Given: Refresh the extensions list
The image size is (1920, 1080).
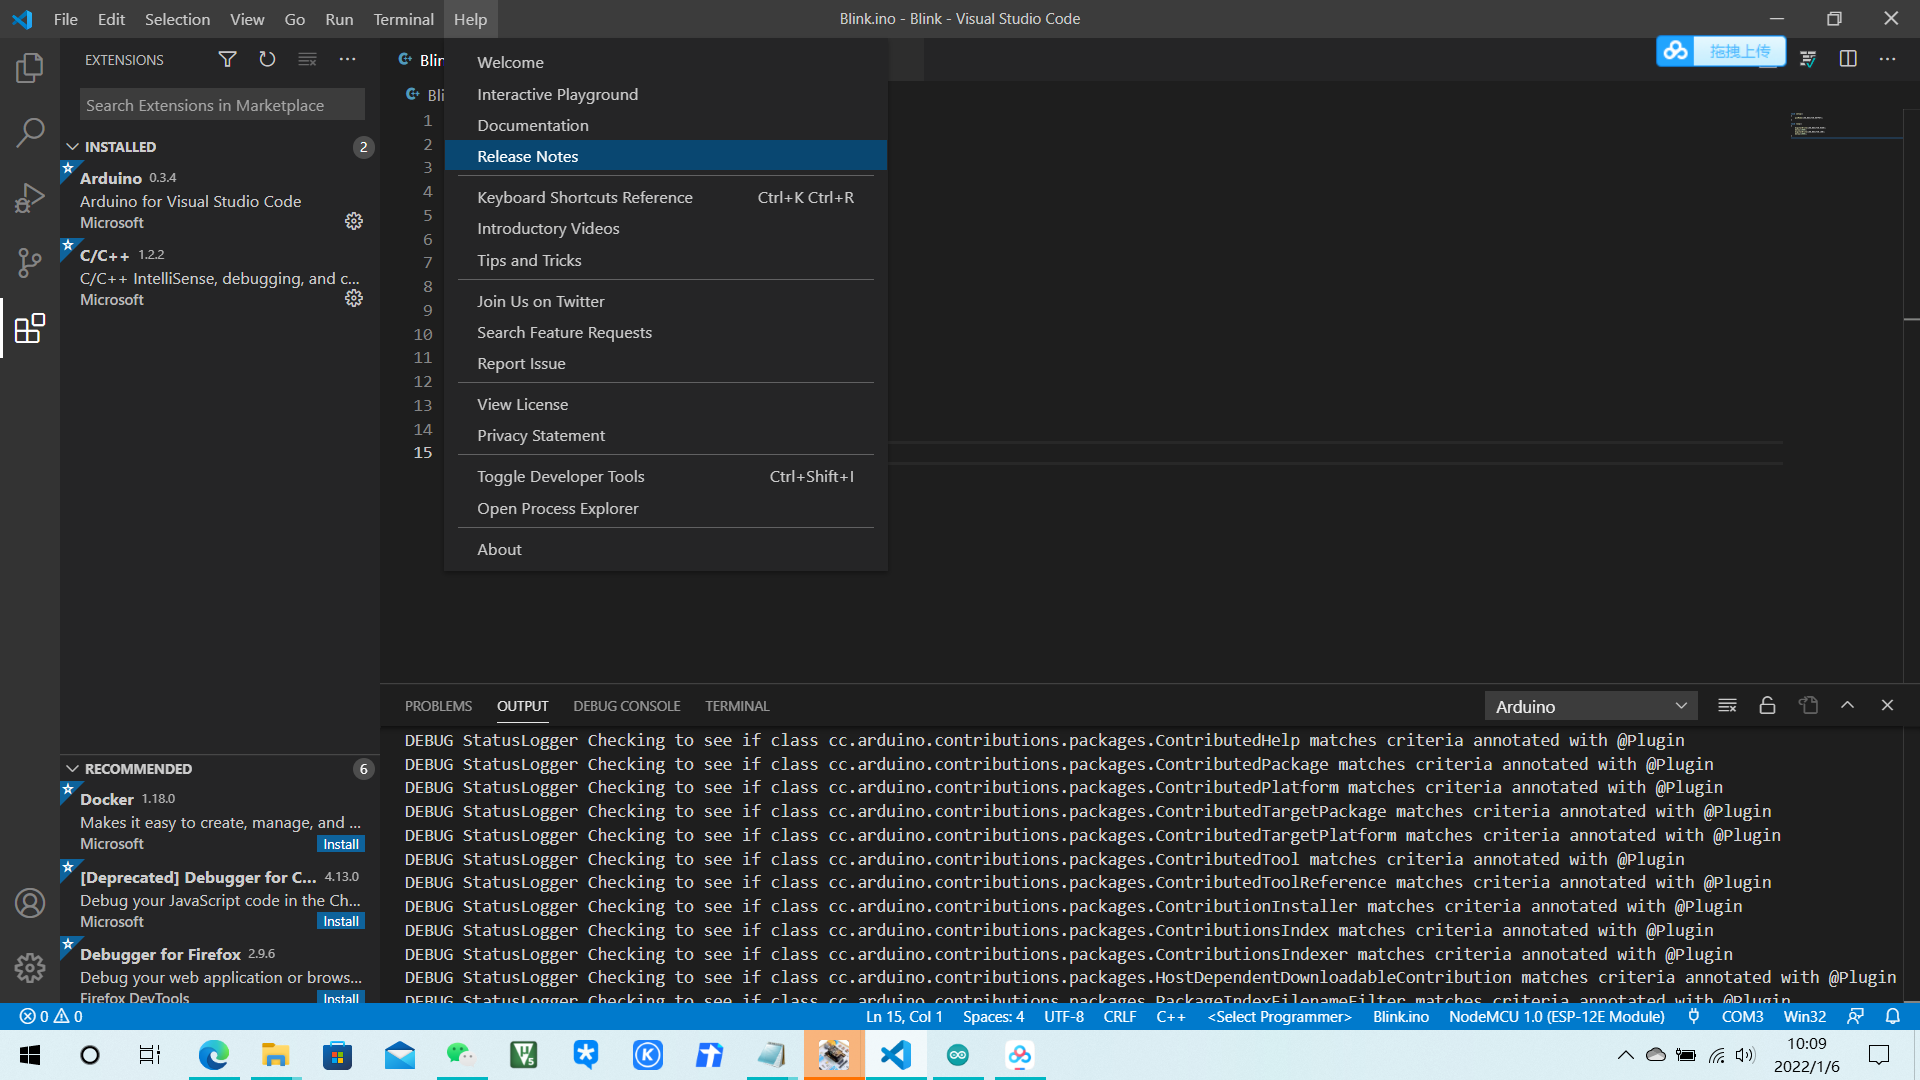Looking at the screenshot, I should (267, 60).
